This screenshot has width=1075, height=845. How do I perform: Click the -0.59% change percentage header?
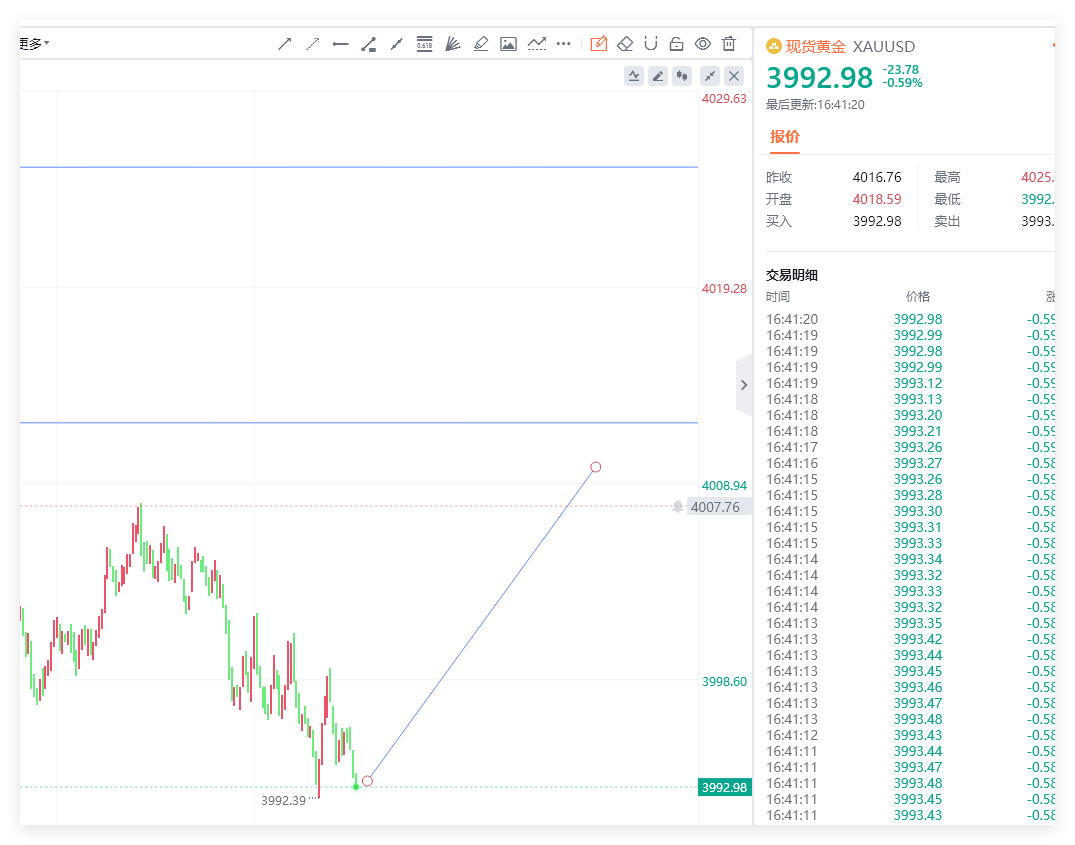pos(902,83)
